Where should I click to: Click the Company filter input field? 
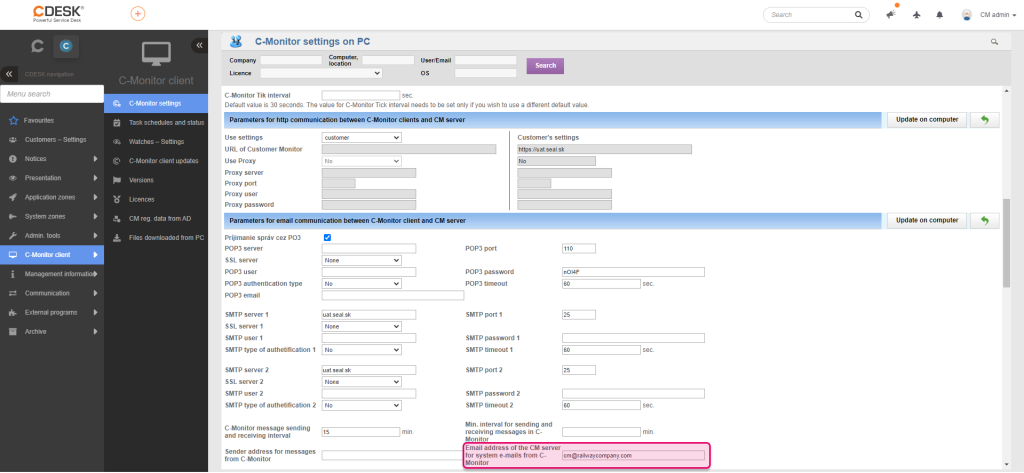tap(291, 60)
